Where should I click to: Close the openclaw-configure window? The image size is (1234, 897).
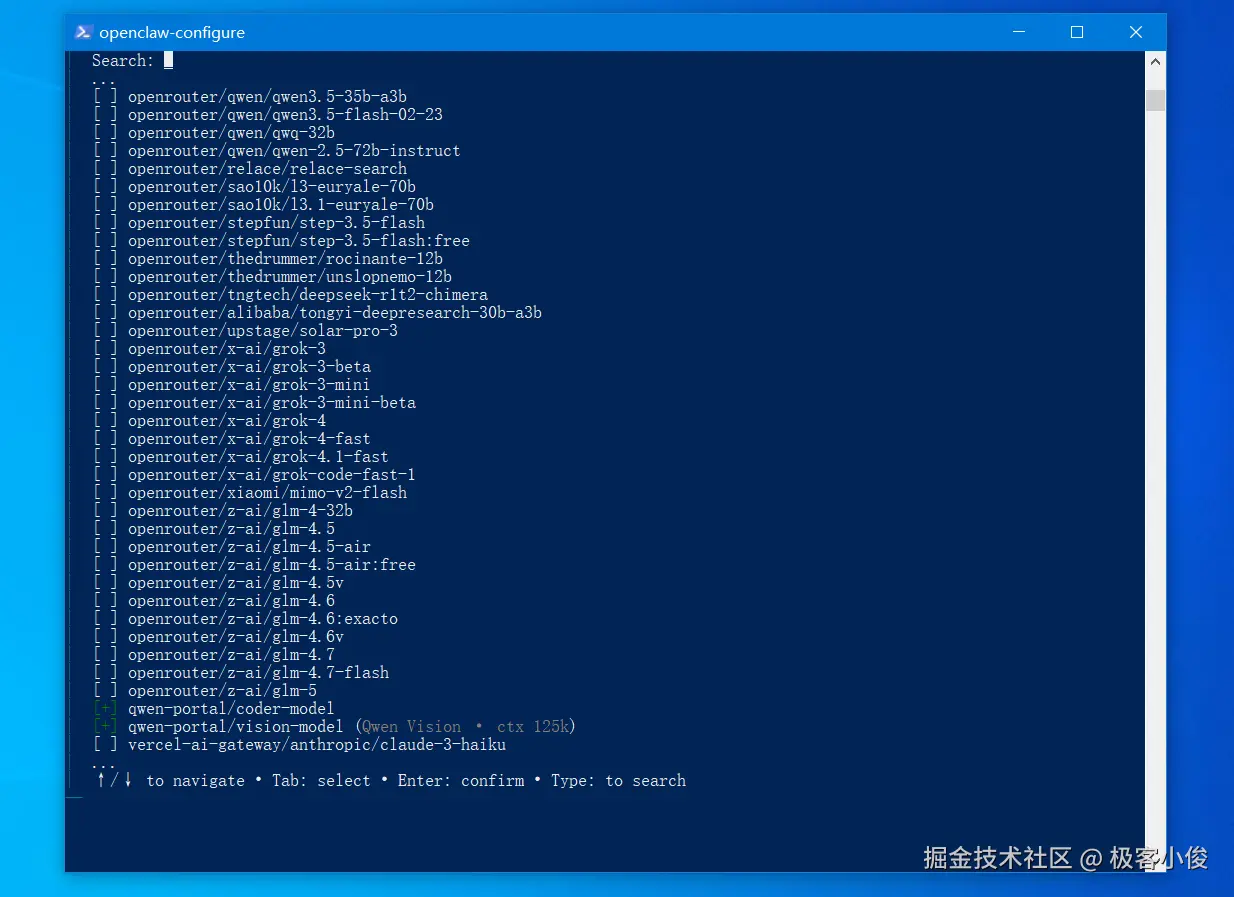[x=1136, y=32]
